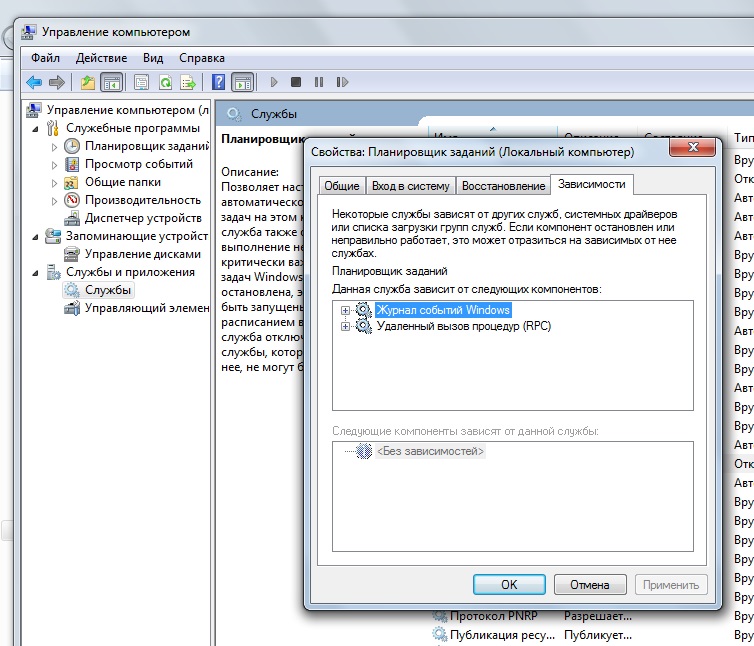Image resolution: width=754 pixels, height=646 pixels.
Task: Click the Start service play icon
Action: tap(274, 82)
